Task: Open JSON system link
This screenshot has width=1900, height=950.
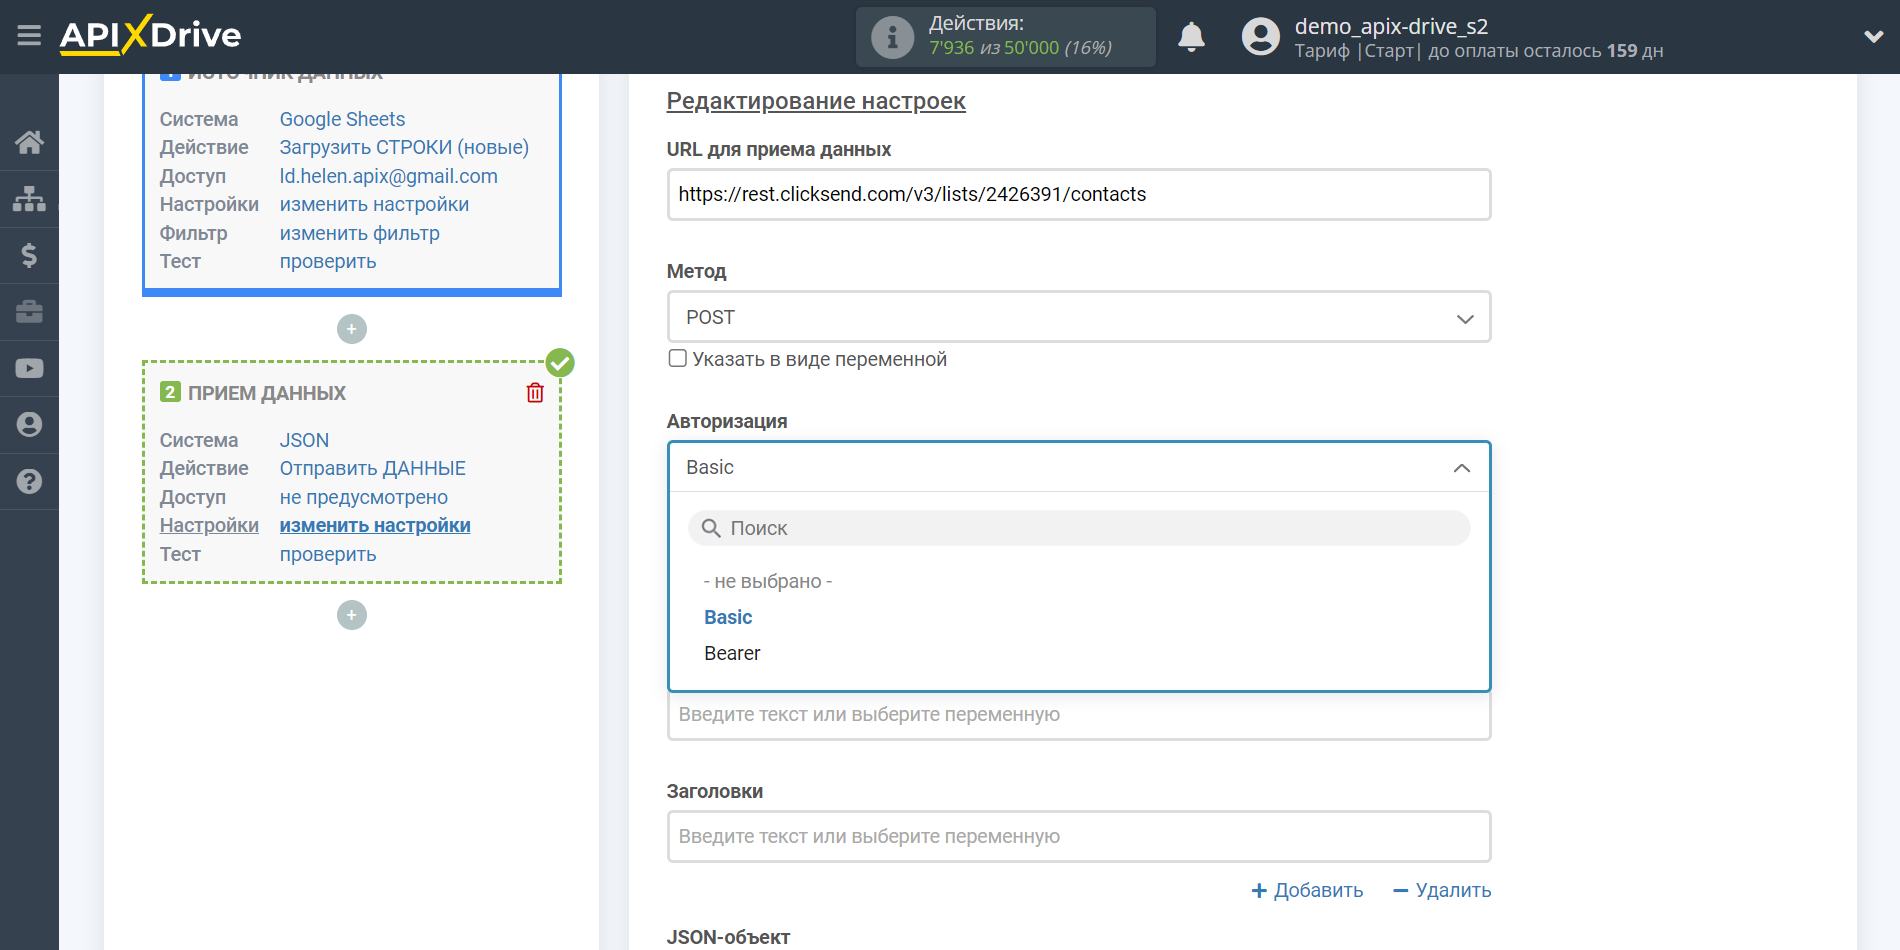Action: pos(304,440)
